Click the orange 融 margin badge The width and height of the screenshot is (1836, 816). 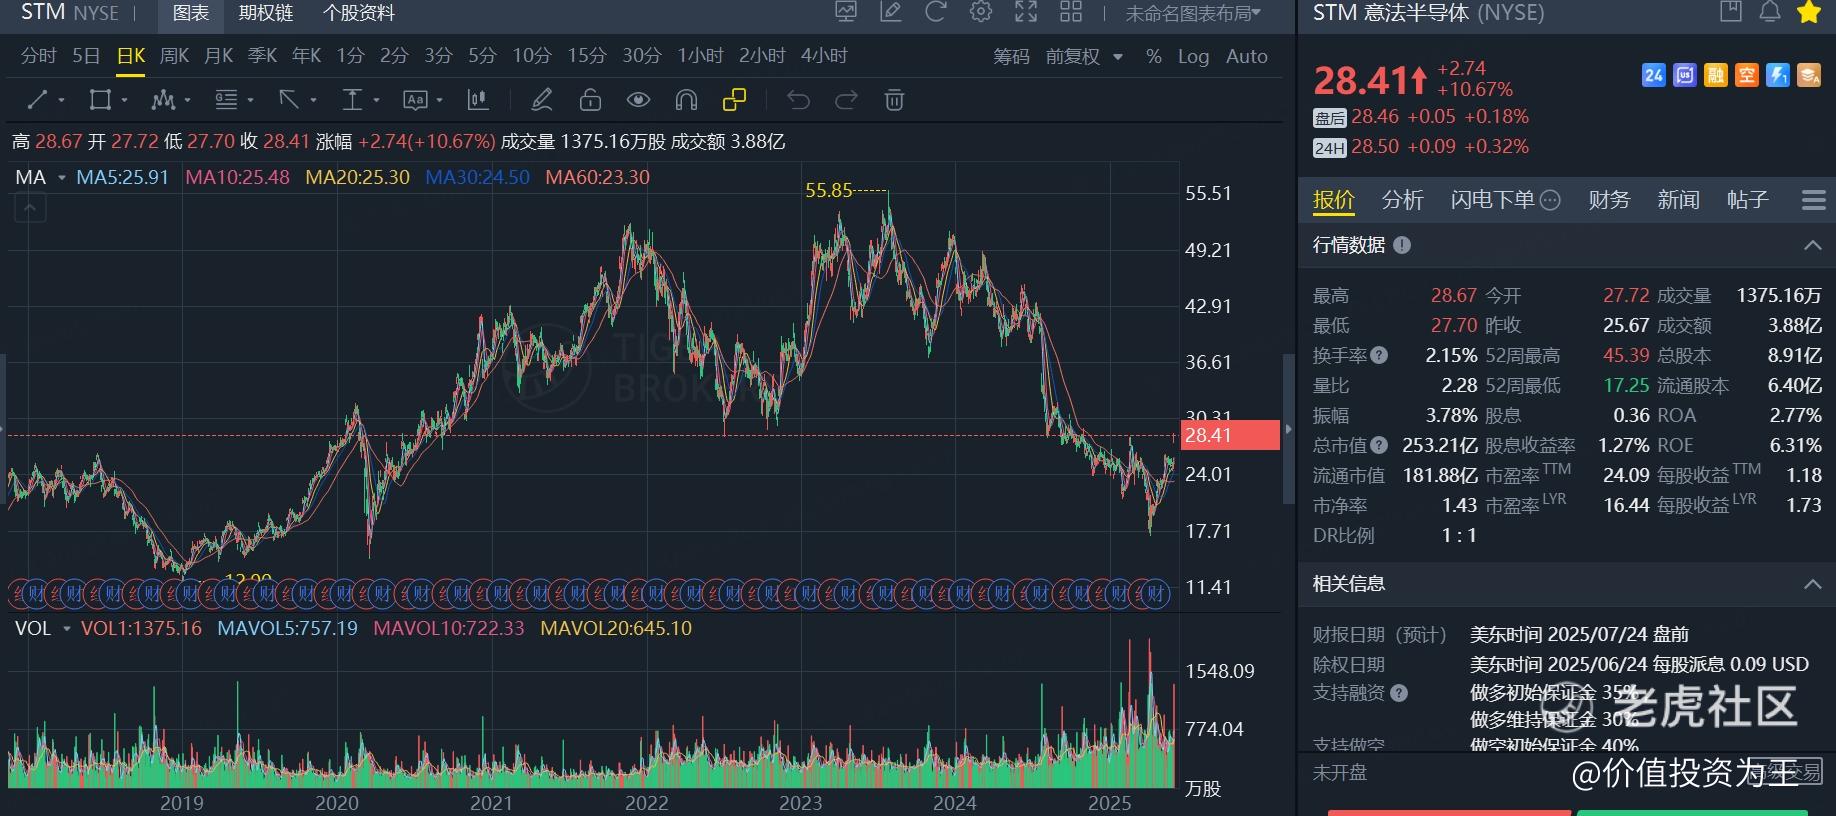(1715, 75)
